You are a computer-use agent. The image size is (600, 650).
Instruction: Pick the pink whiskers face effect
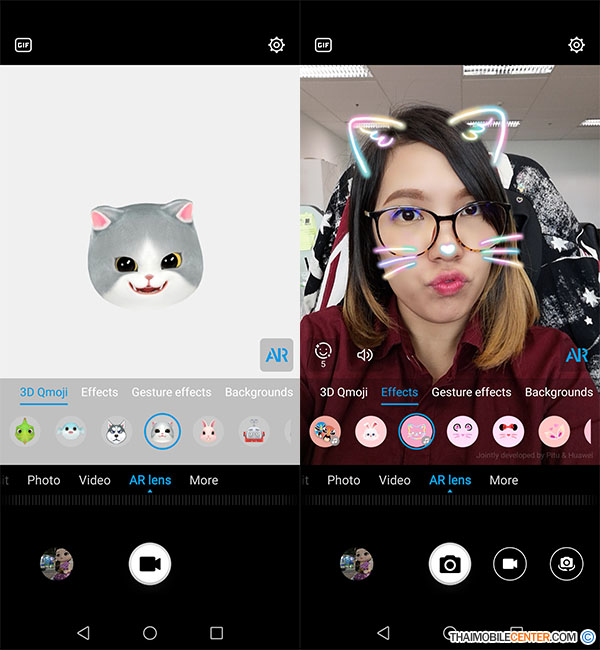(462, 432)
